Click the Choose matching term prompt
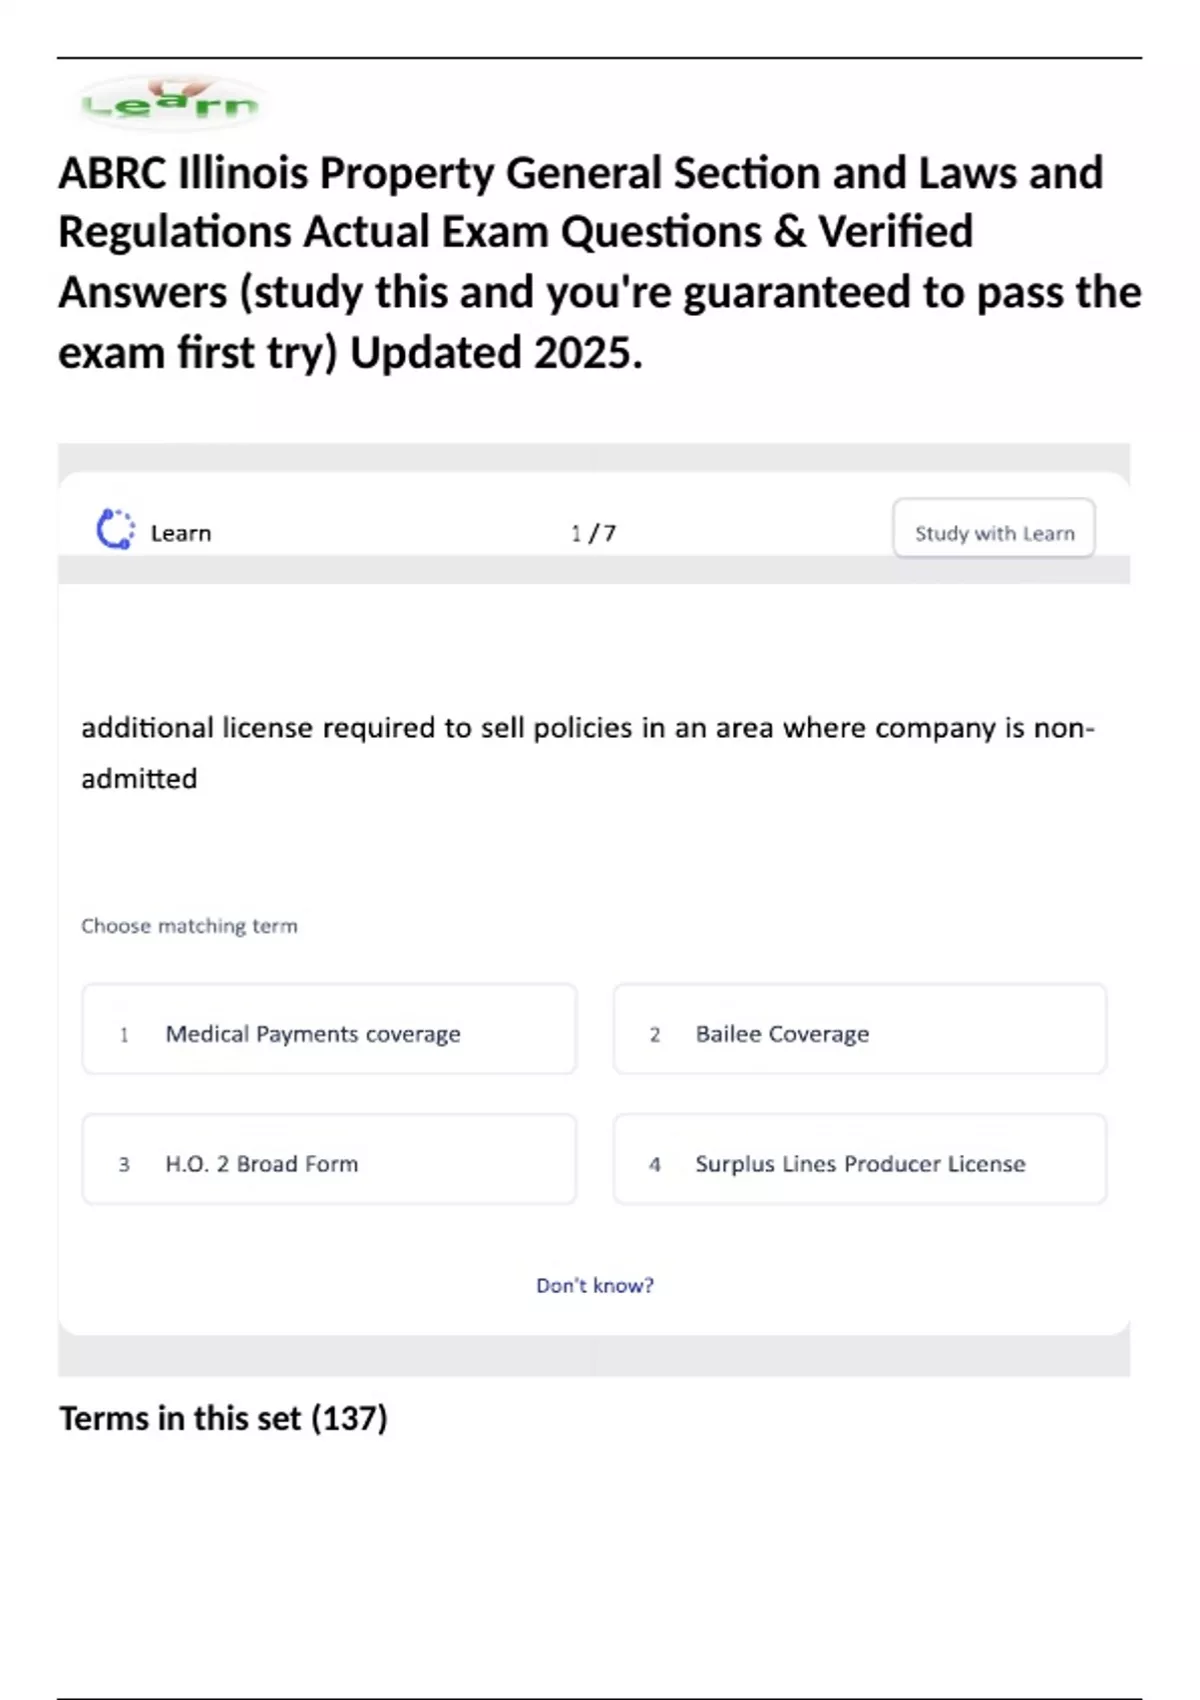1200x1700 pixels. pos(189,926)
